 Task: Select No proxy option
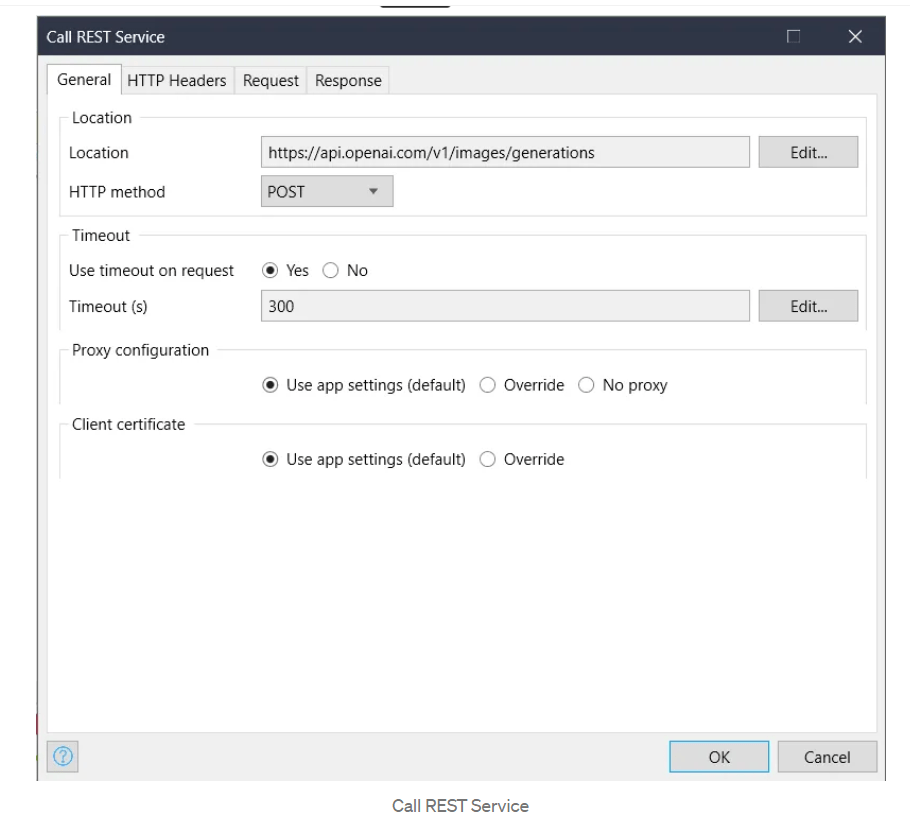pyautogui.click(x=587, y=384)
